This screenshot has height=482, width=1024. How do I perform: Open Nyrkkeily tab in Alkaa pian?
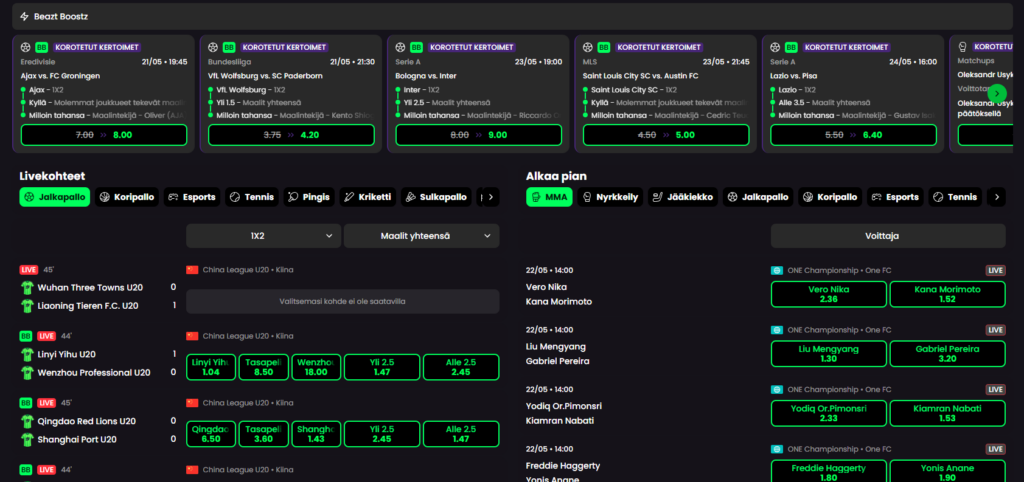(610, 197)
